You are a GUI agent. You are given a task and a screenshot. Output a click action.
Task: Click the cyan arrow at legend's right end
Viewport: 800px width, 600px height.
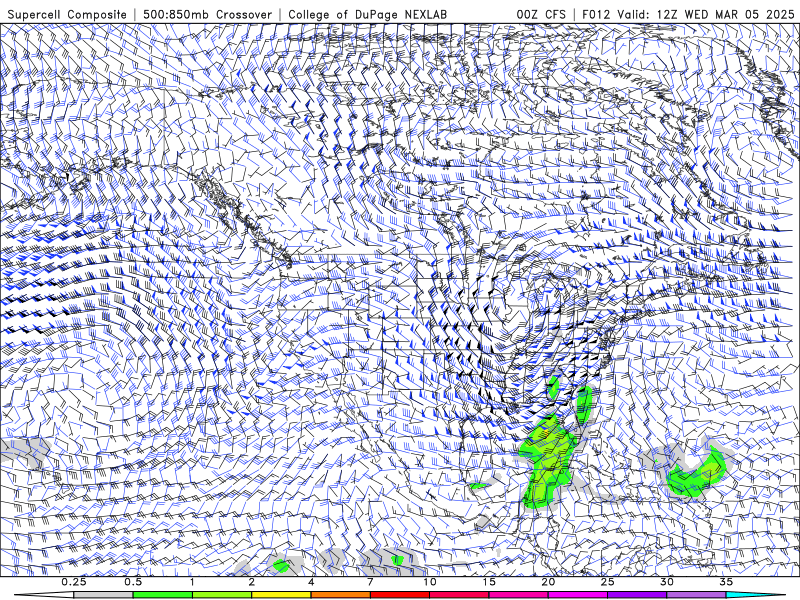click(x=756, y=595)
